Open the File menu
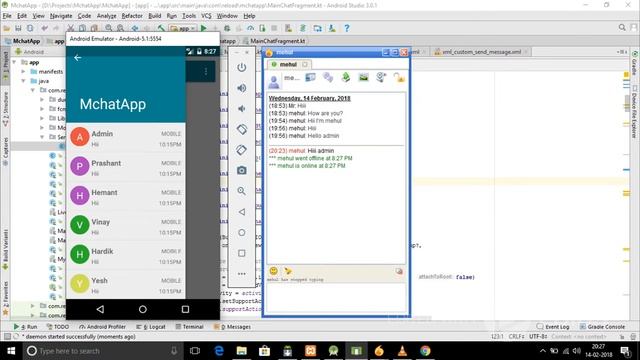The width and height of the screenshot is (640, 360). pyautogui.click(x=7, y=16)
